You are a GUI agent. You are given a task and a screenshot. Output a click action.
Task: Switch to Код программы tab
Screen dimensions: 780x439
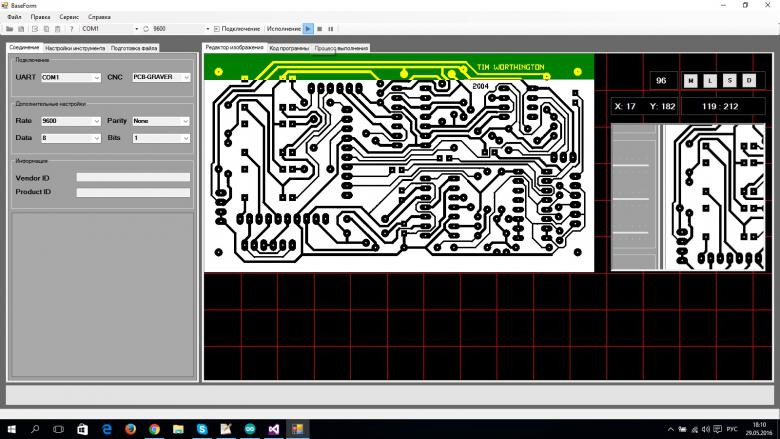click(289, 48)
